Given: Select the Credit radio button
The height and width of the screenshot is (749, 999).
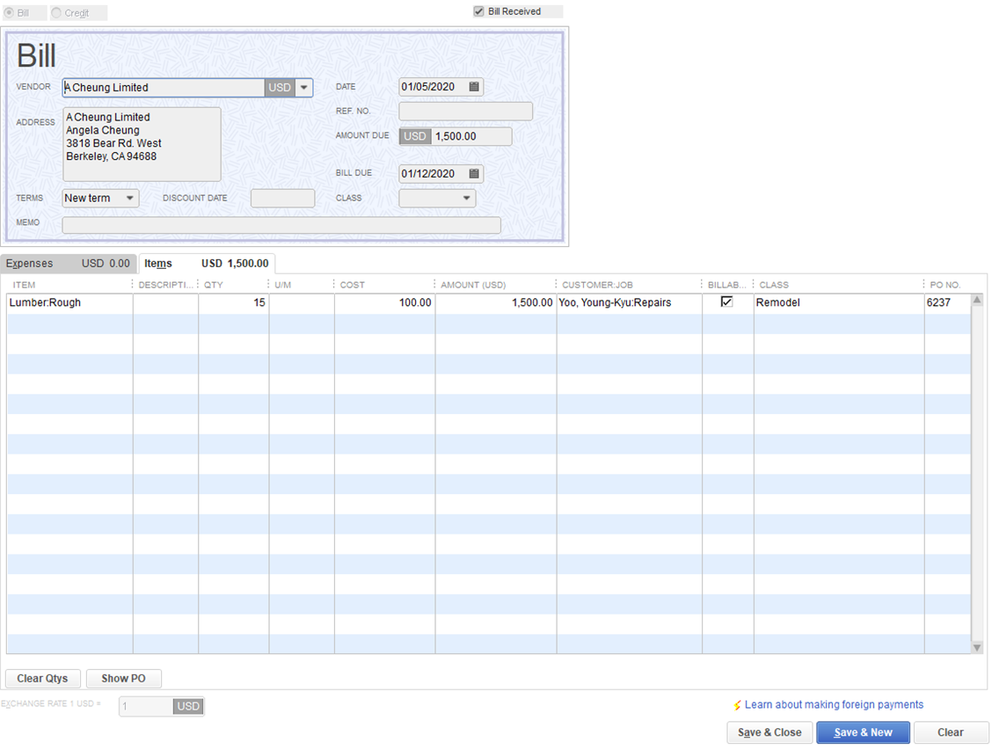Looking at the screenshot, I should [x=57, y=13].
